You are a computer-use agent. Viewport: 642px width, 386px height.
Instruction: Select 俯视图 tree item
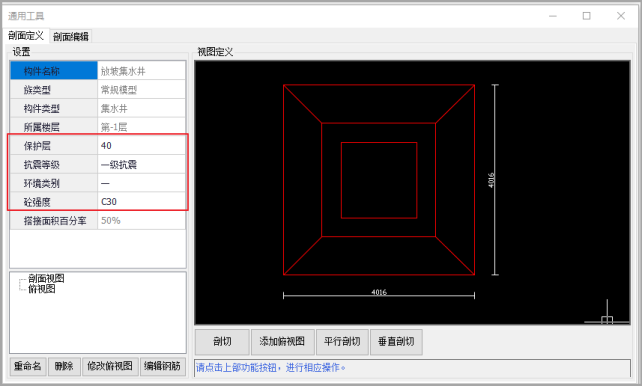42,289
